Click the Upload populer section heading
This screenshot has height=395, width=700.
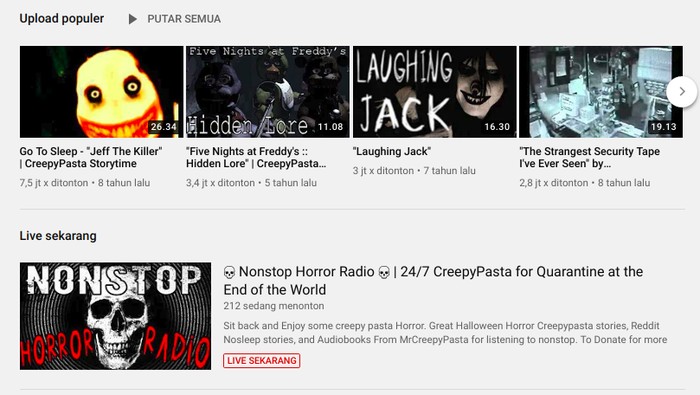pyautogui.click(x=62, y=19)
